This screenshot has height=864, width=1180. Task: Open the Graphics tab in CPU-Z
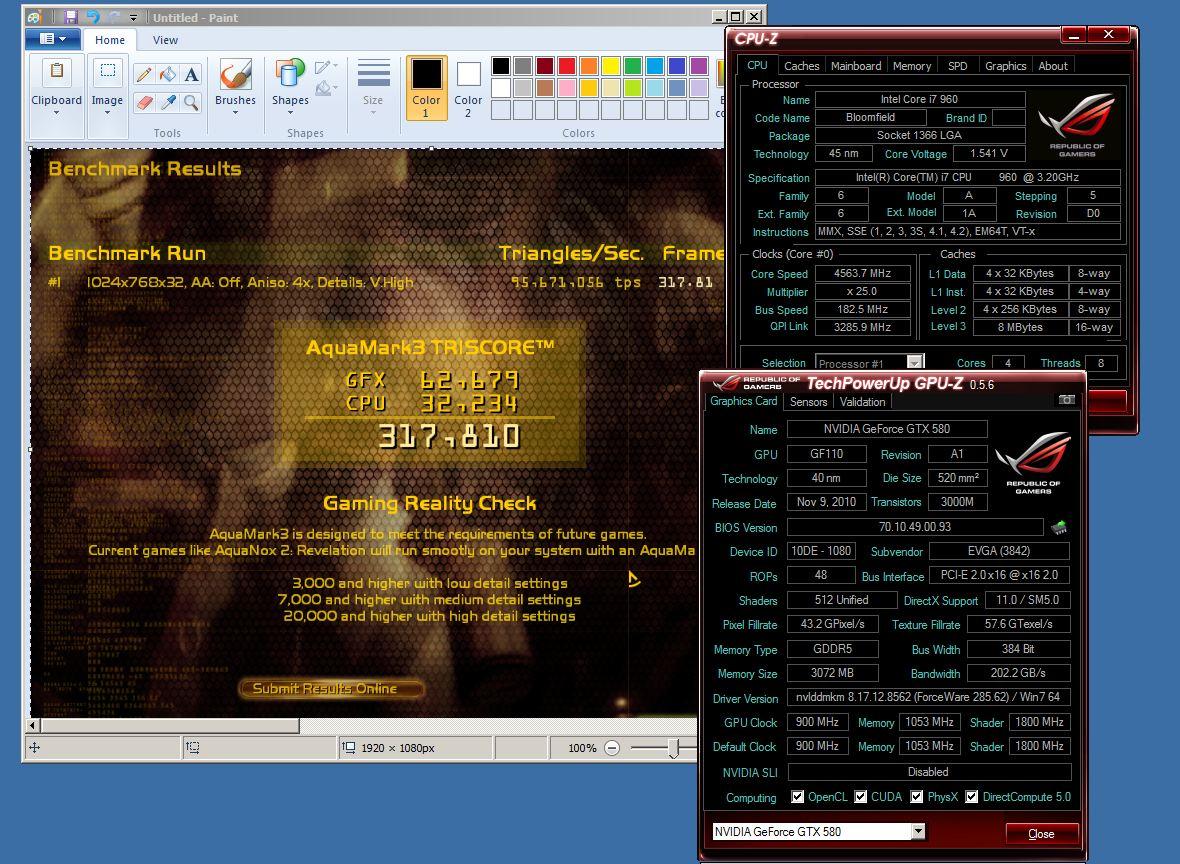pyautogui.click(x=1005, y=65)
